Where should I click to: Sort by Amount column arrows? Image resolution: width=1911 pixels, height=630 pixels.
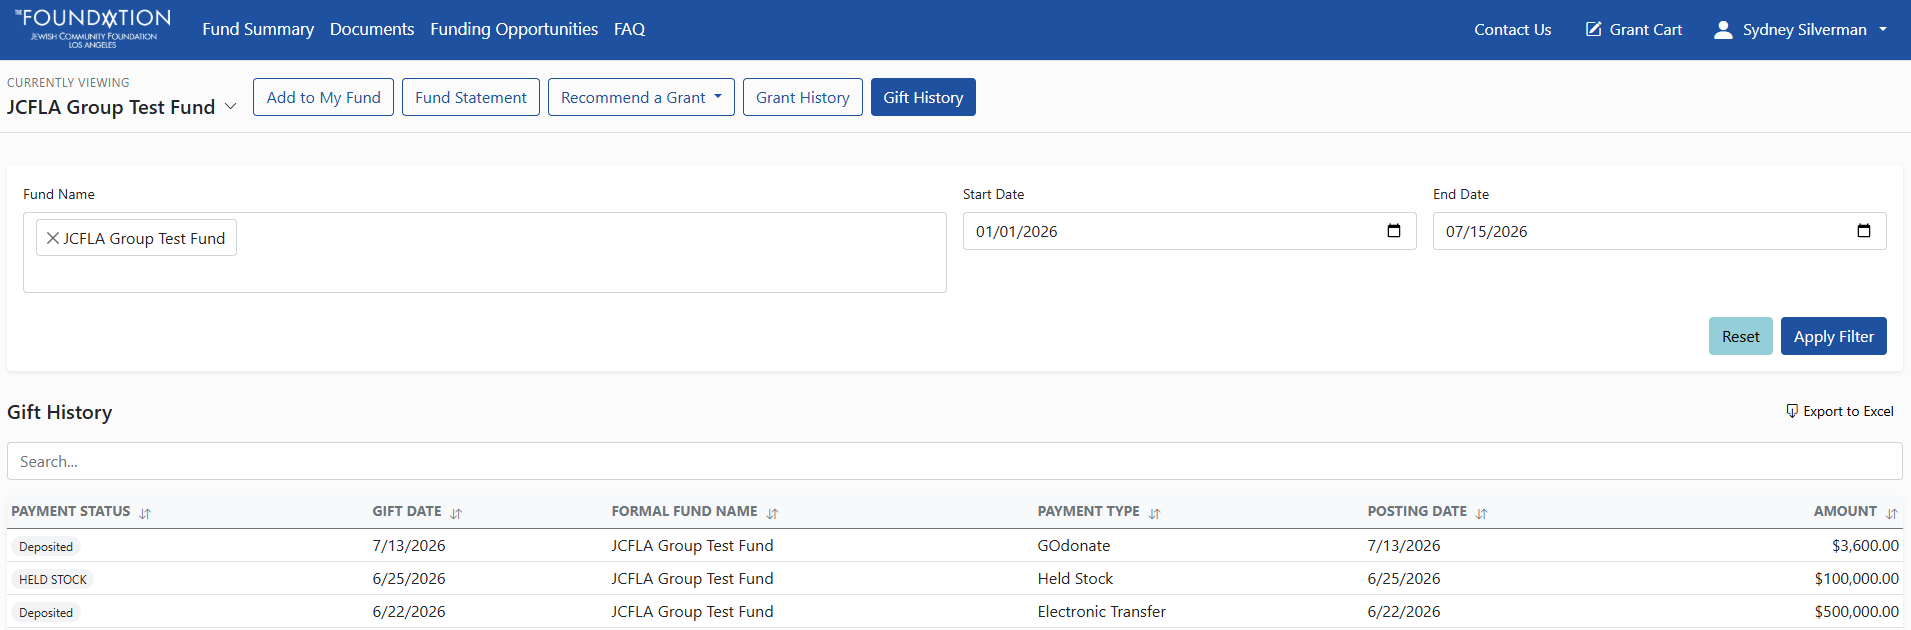point(1891,513)
